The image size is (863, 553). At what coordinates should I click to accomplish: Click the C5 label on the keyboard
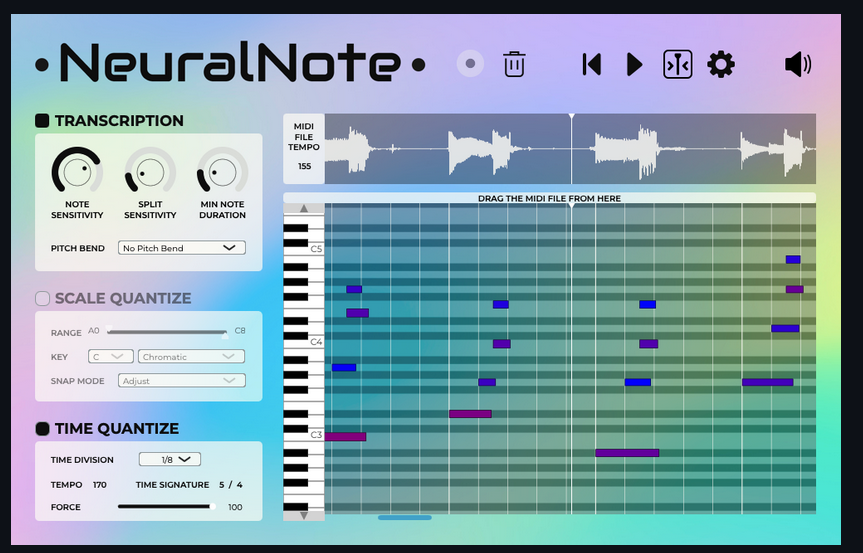316,249
